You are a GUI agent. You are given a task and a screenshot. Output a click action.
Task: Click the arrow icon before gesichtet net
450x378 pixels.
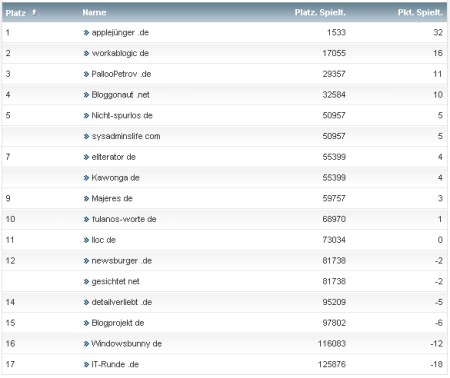[x=86, y=282]
